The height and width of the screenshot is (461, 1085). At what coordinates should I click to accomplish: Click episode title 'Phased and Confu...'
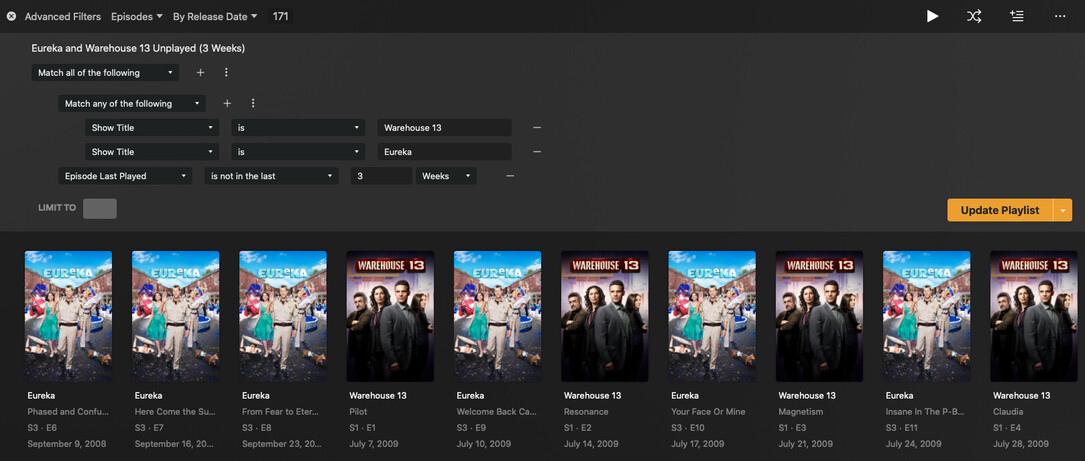[68, 412]
